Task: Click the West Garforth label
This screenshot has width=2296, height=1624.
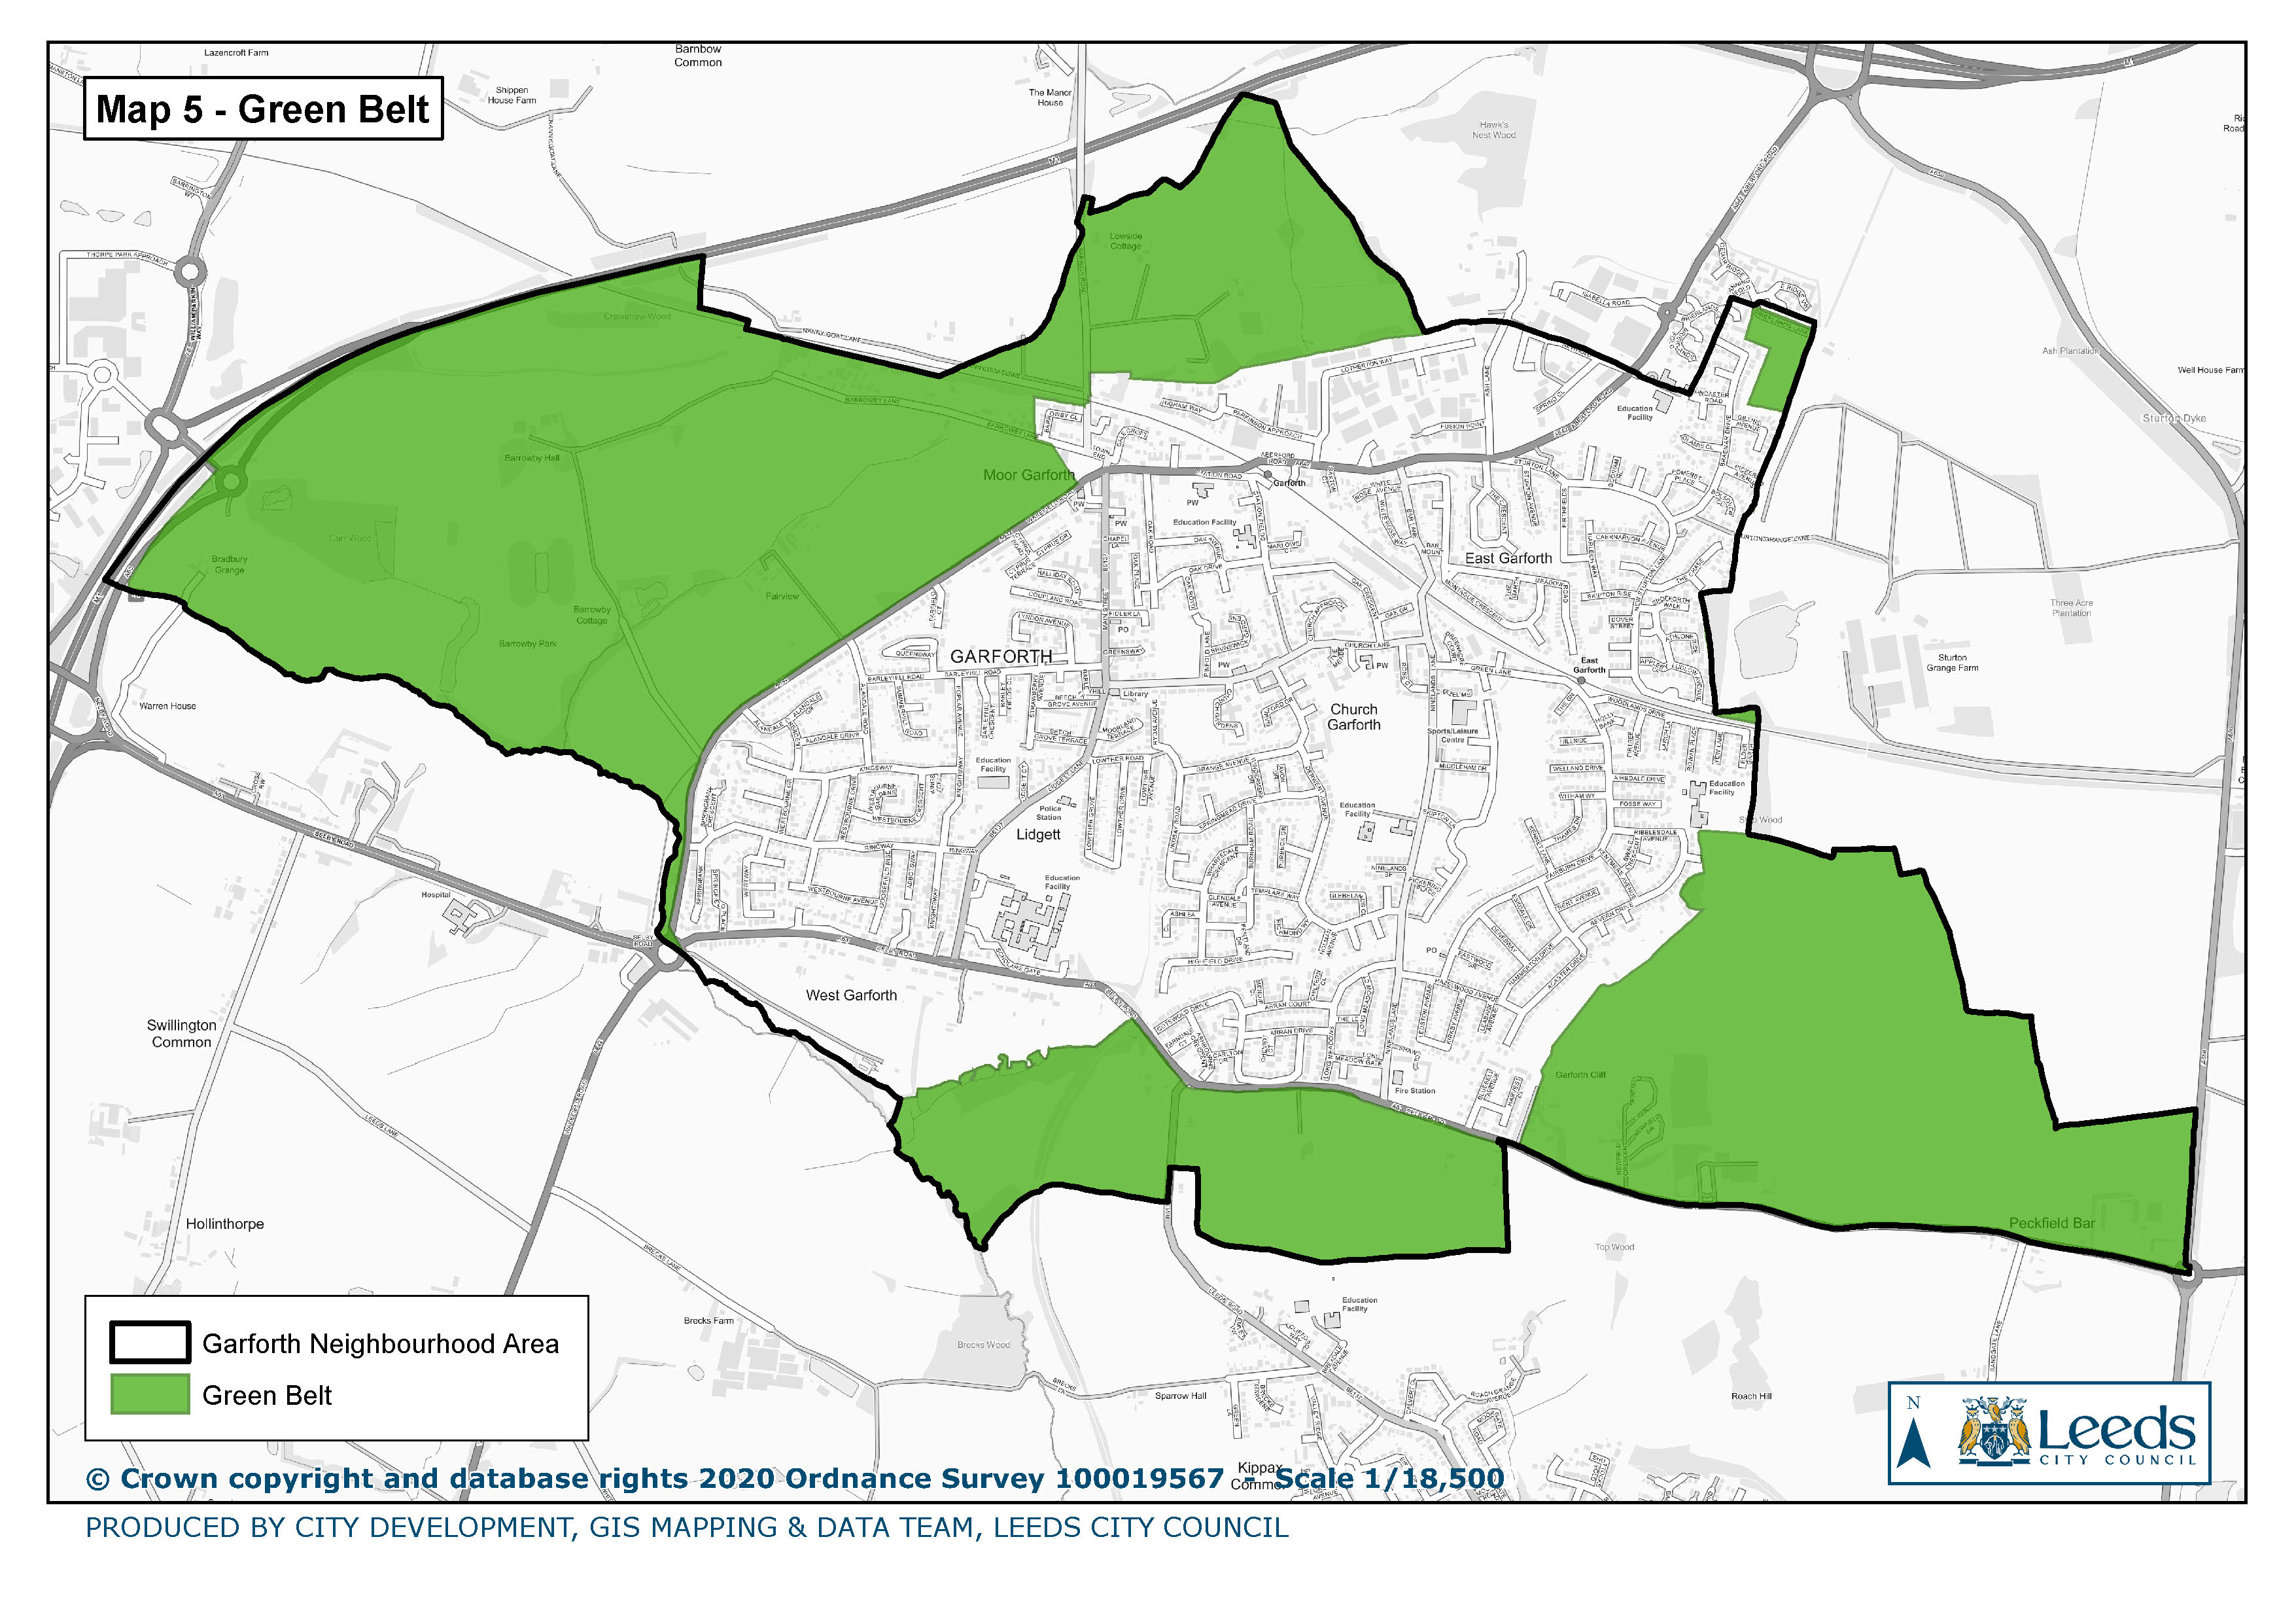Action: pos(851,996)
